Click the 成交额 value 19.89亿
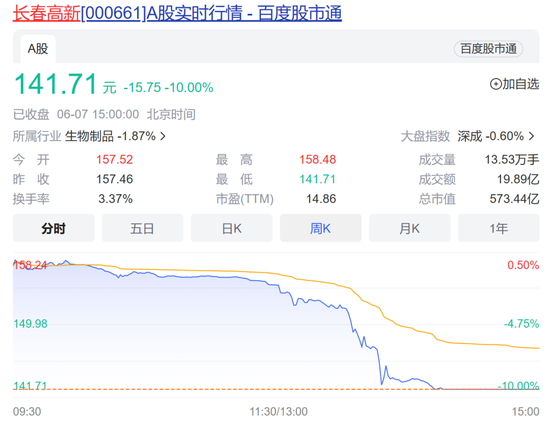This screenshot has width=550, height=421. pos(518,179)
